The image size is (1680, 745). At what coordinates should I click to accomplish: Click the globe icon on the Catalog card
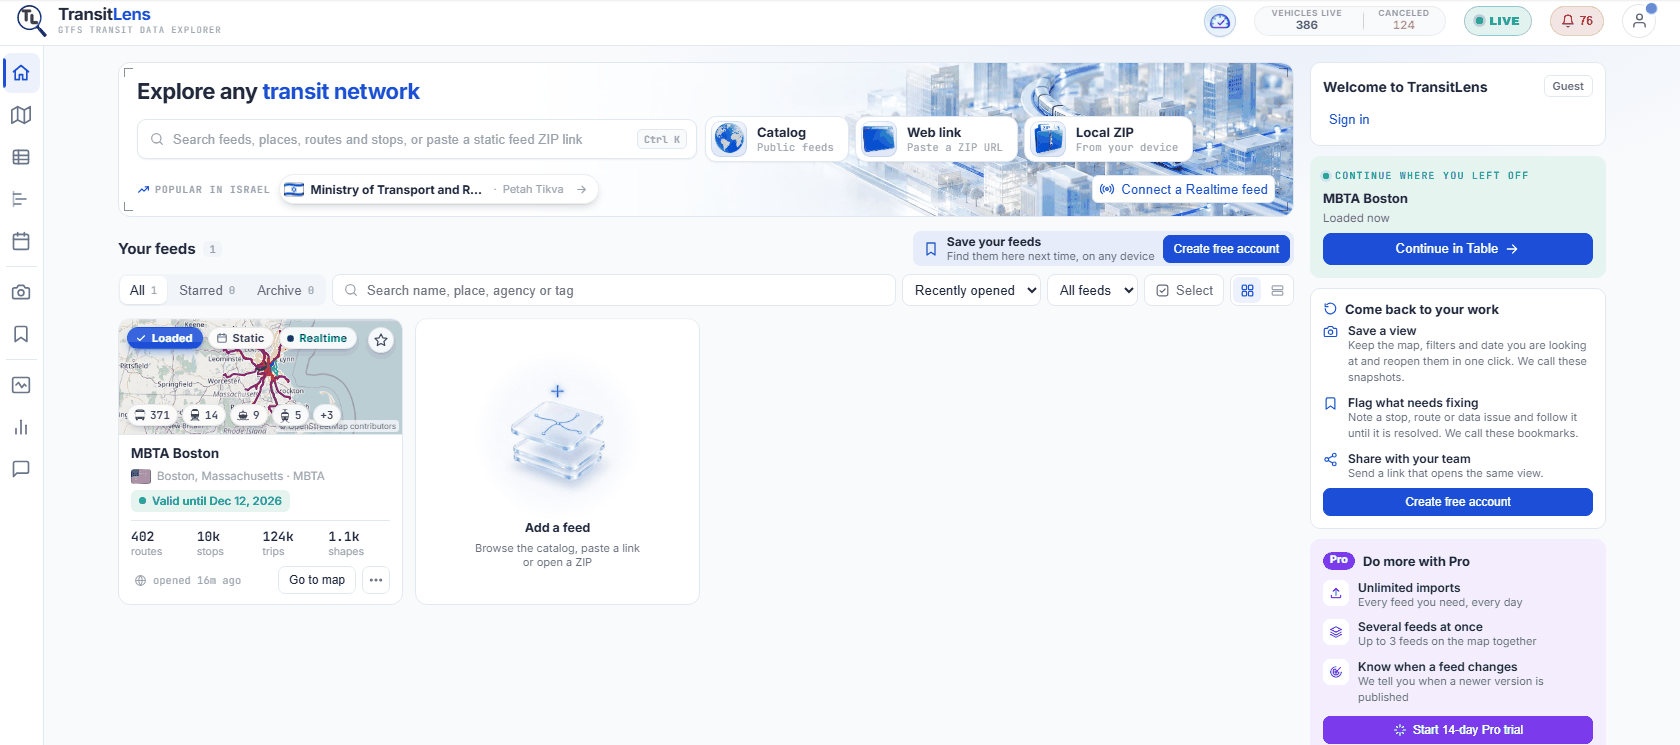[x=730, y=139]
